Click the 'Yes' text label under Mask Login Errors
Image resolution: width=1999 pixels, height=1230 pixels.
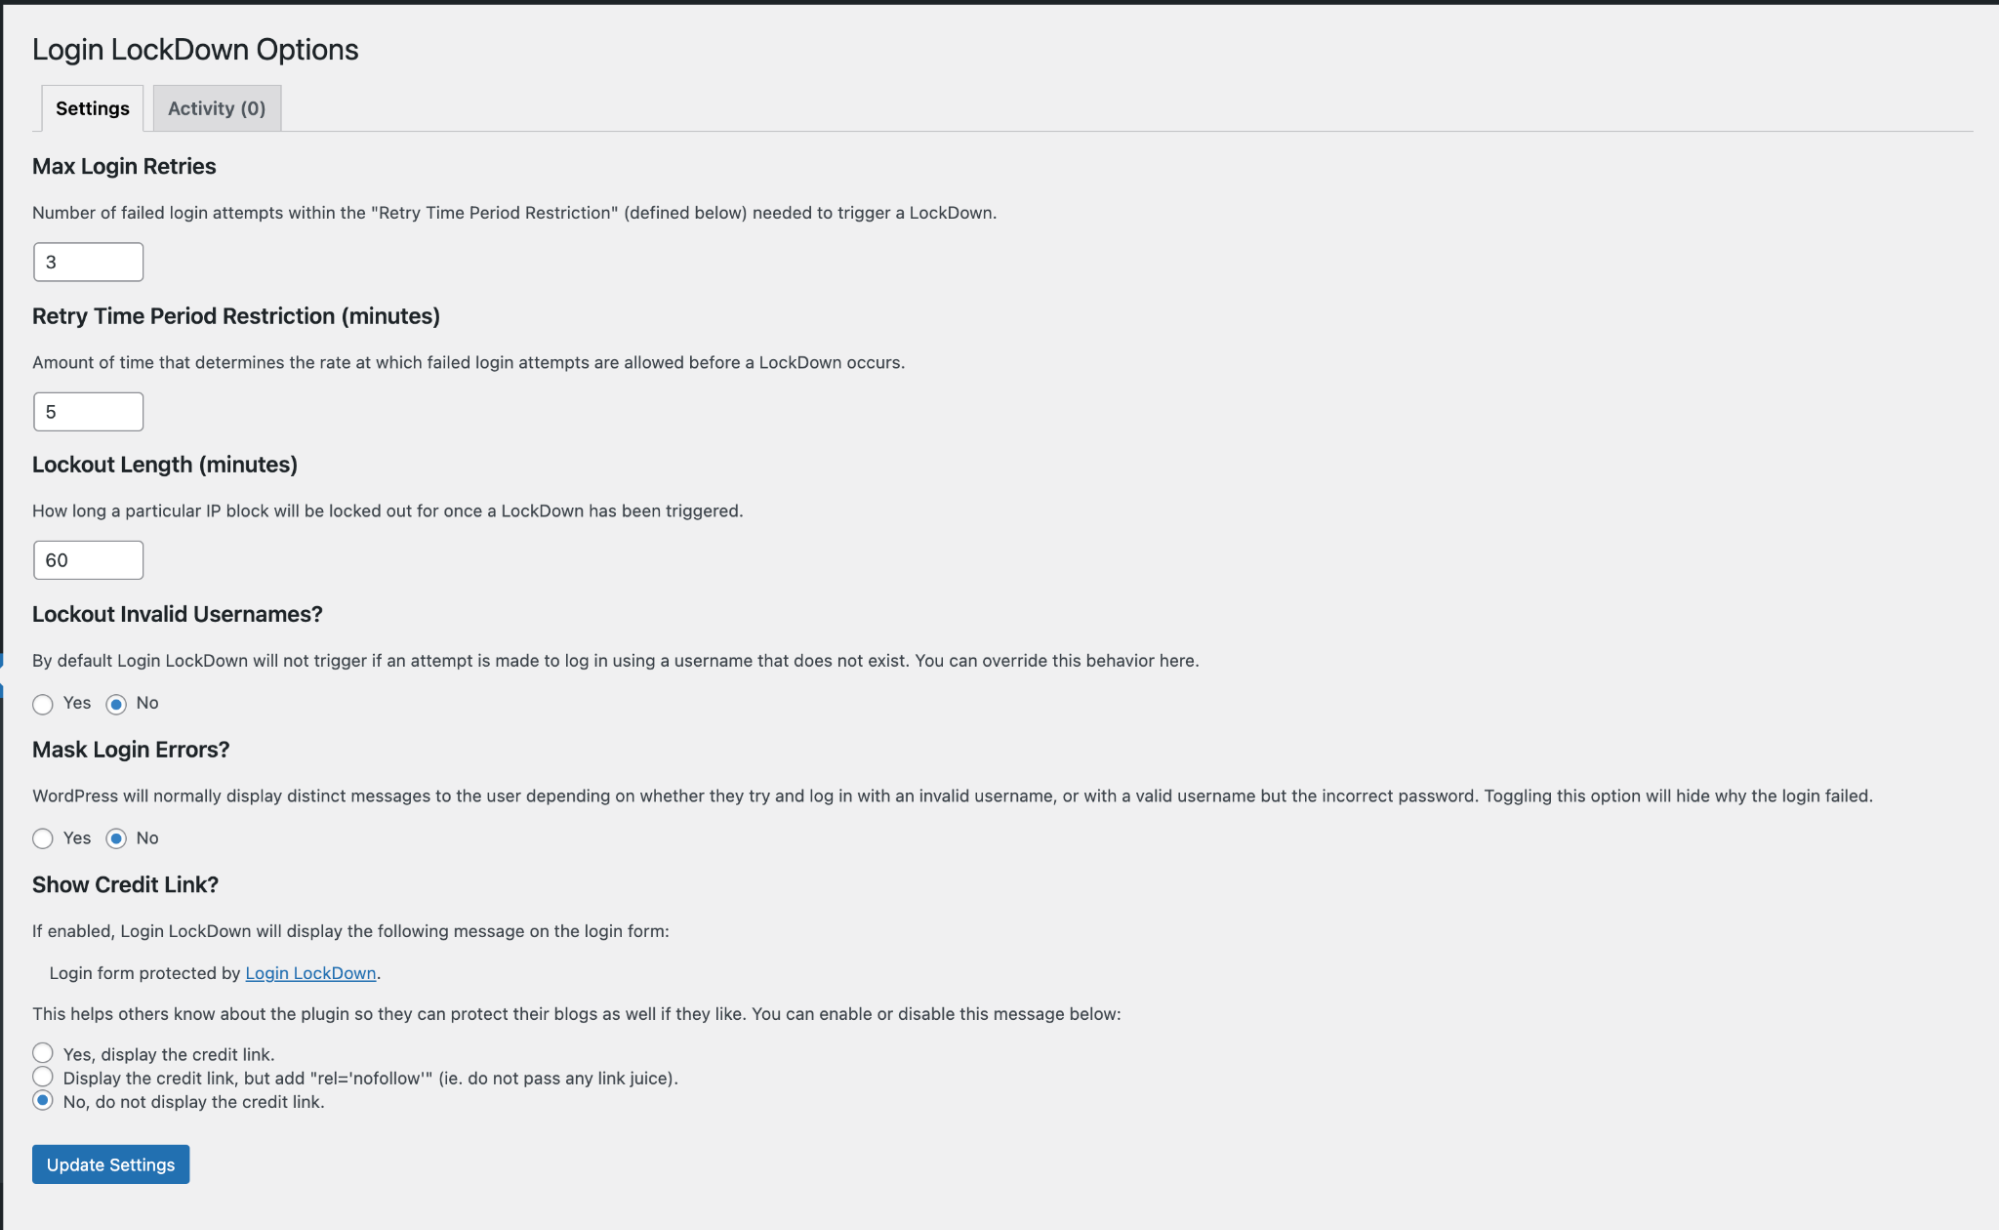77,838
